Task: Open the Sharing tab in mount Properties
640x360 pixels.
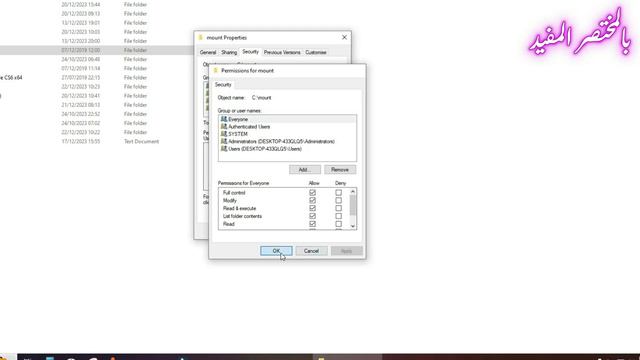Action: point(229,52)
